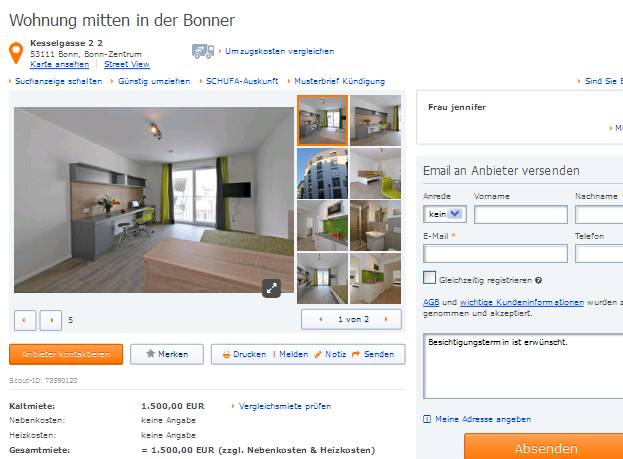The width and height of the screenshot is (623, 459).
Task: Click the E-Mail input field
Action: click(x=495, y=254)
